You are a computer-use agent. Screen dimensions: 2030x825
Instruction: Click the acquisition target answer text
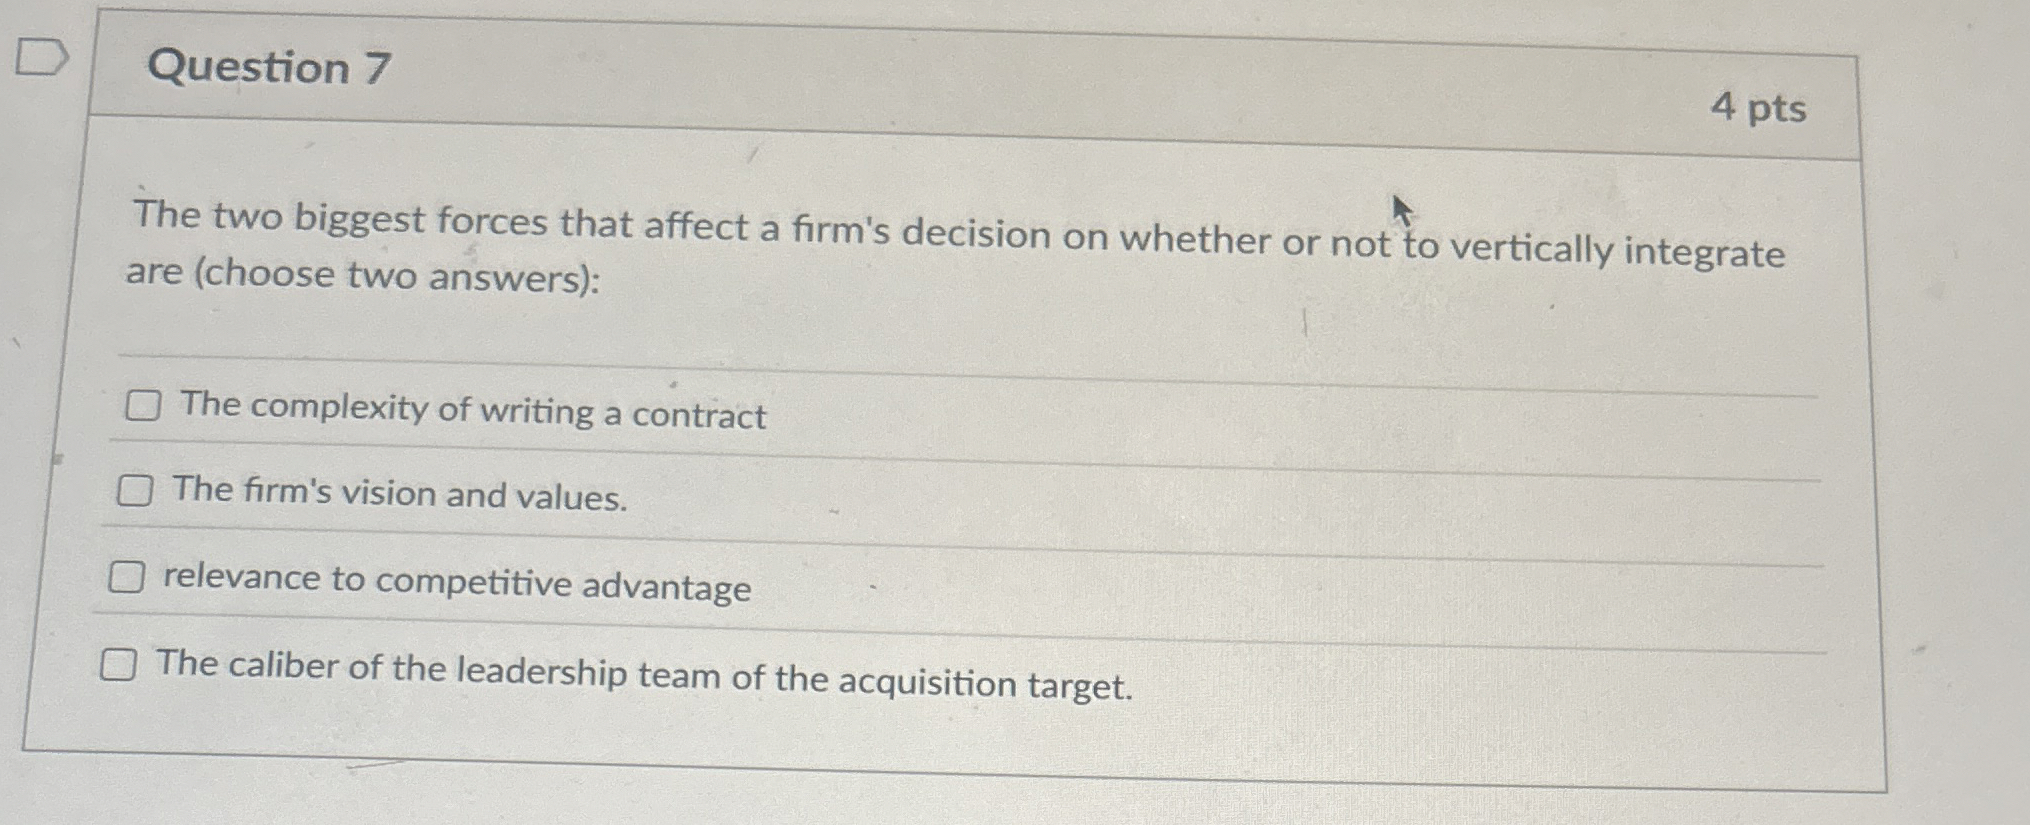click(x=645, y=669)
